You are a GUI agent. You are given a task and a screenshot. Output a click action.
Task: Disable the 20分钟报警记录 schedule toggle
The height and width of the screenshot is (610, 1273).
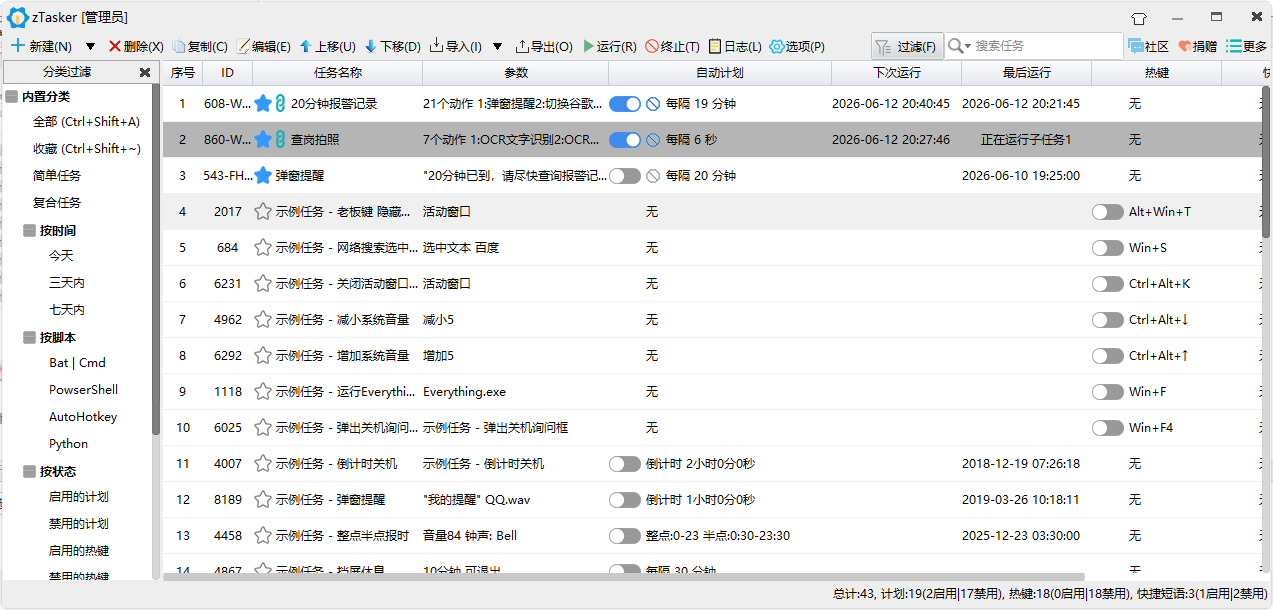coord(625,103)
